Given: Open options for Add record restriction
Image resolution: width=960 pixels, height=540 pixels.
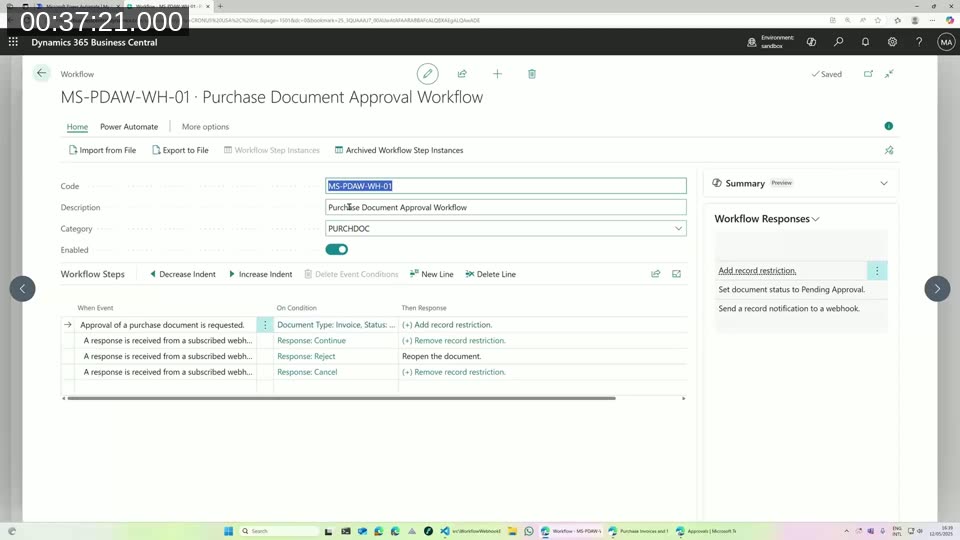Looking at the screenshot, I should point(877,271).
